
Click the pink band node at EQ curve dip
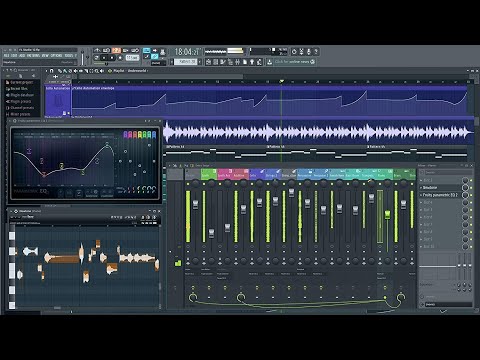44,174
